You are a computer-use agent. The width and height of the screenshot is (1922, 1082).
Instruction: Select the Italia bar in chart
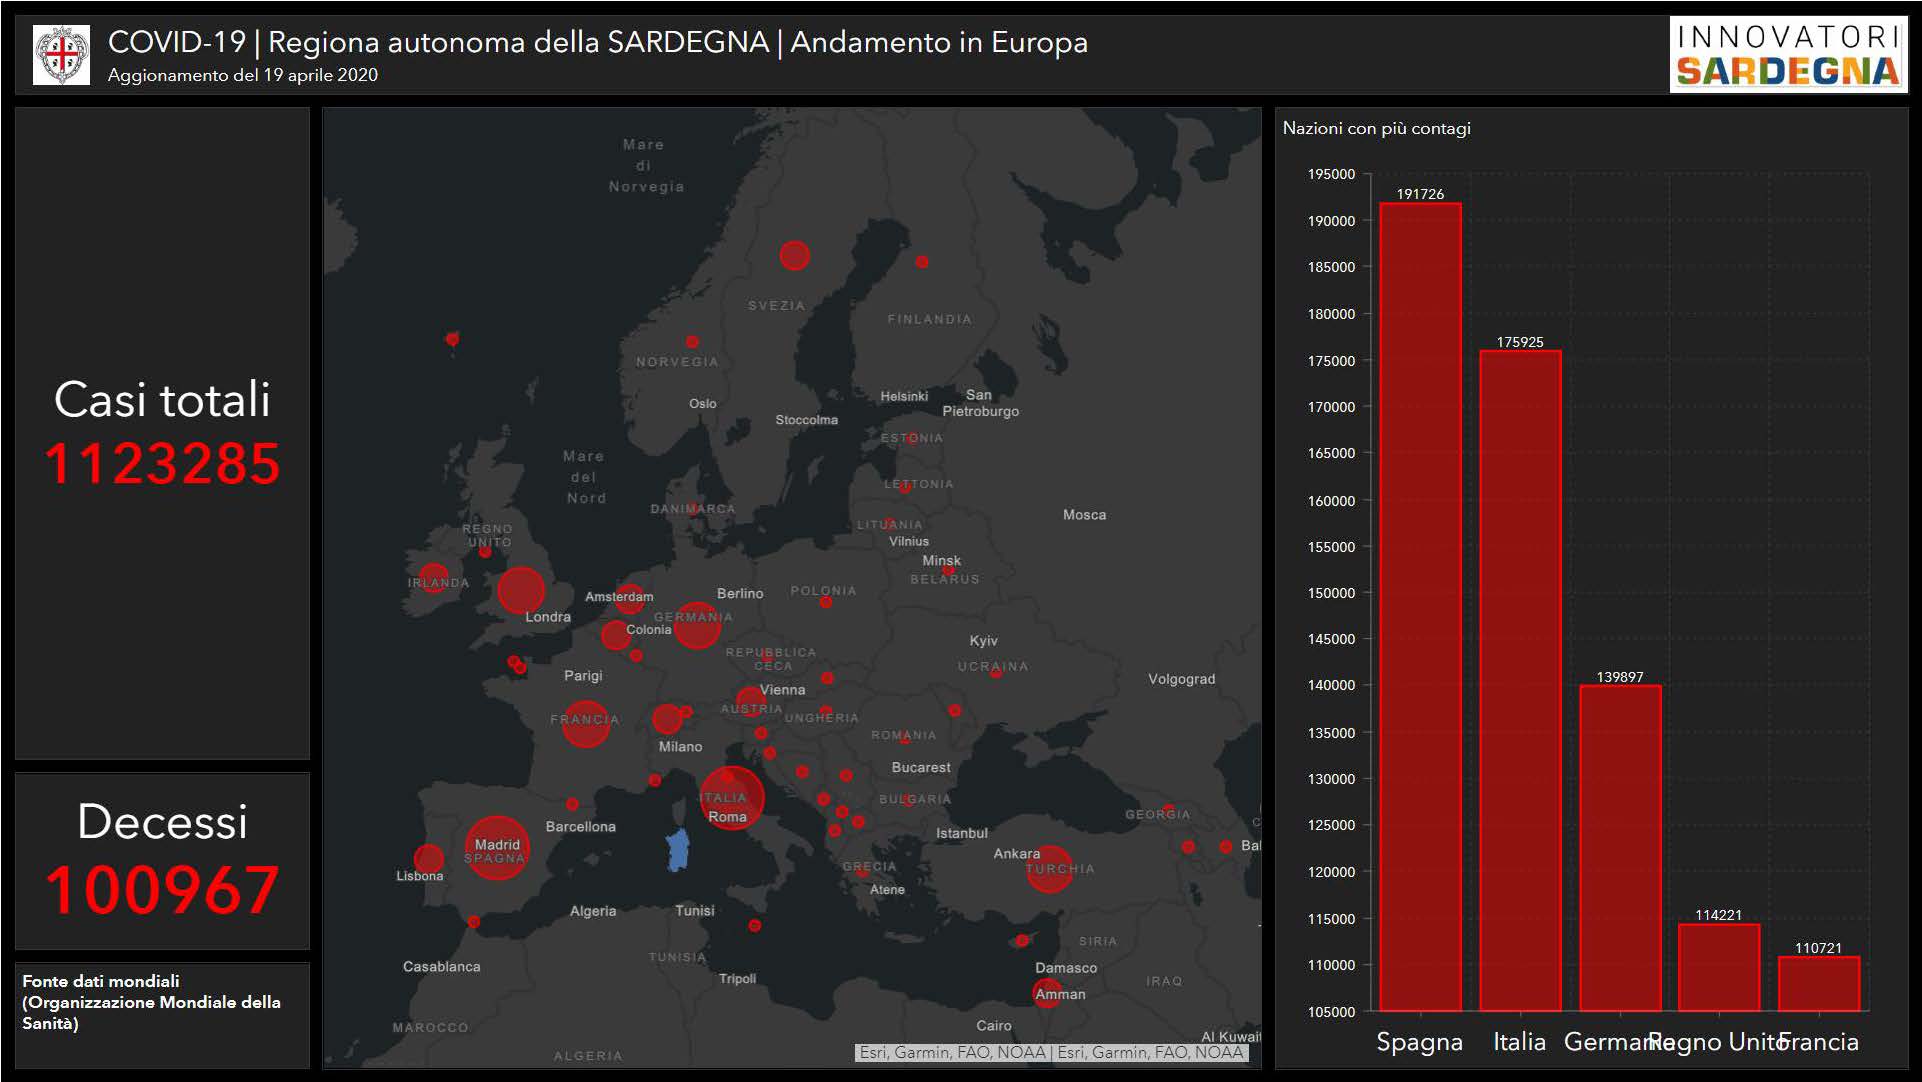point(1520,680)
